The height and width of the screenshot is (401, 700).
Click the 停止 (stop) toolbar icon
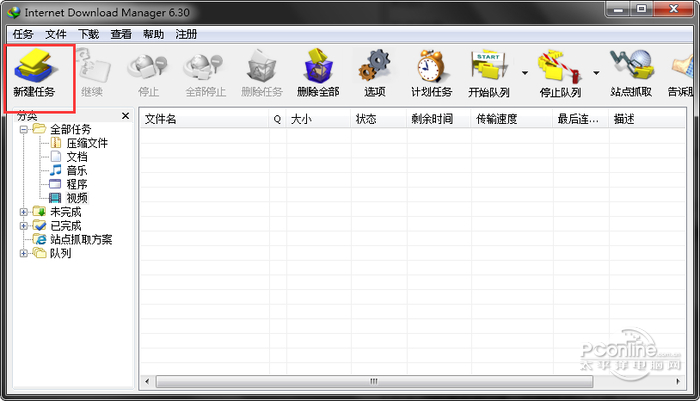pos(148,67)
